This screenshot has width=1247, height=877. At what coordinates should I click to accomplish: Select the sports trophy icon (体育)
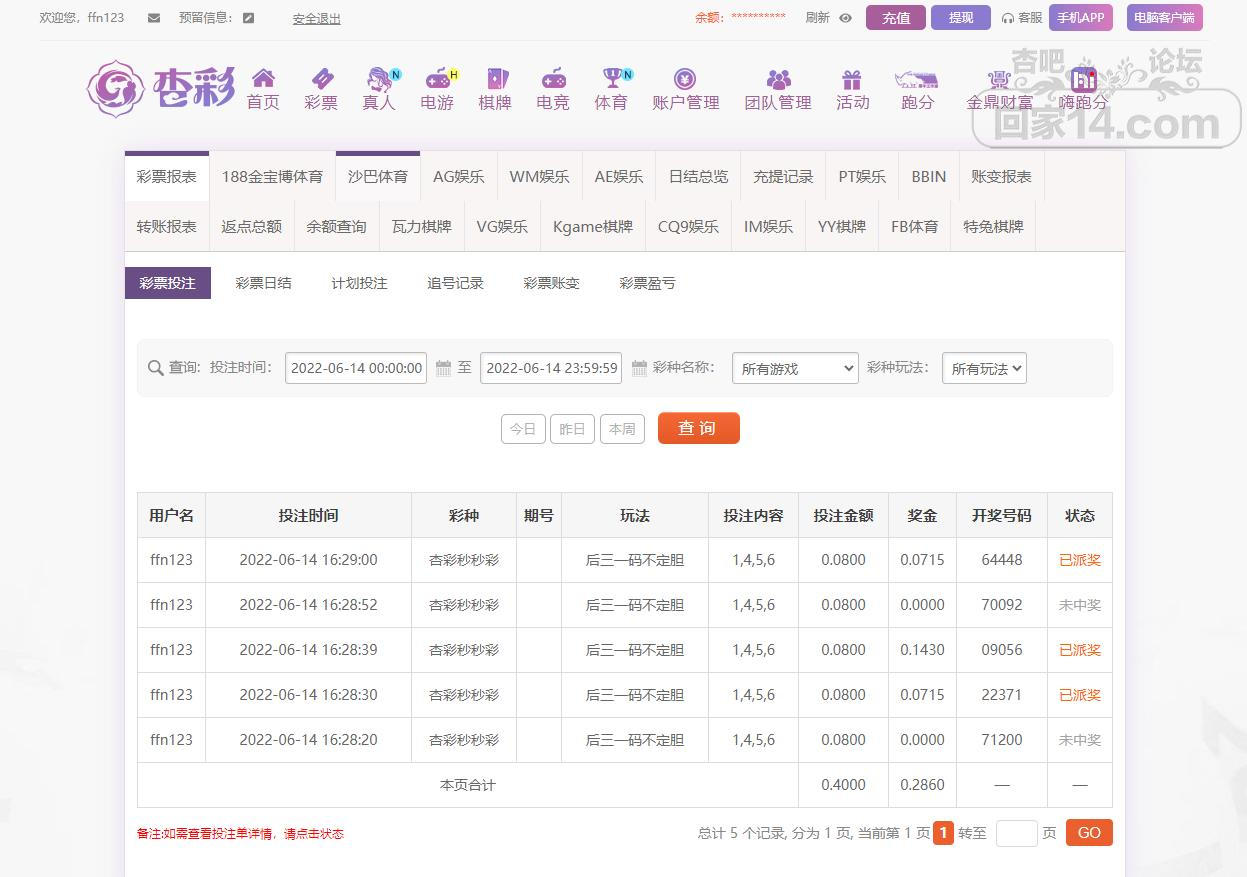pos(611,79)
